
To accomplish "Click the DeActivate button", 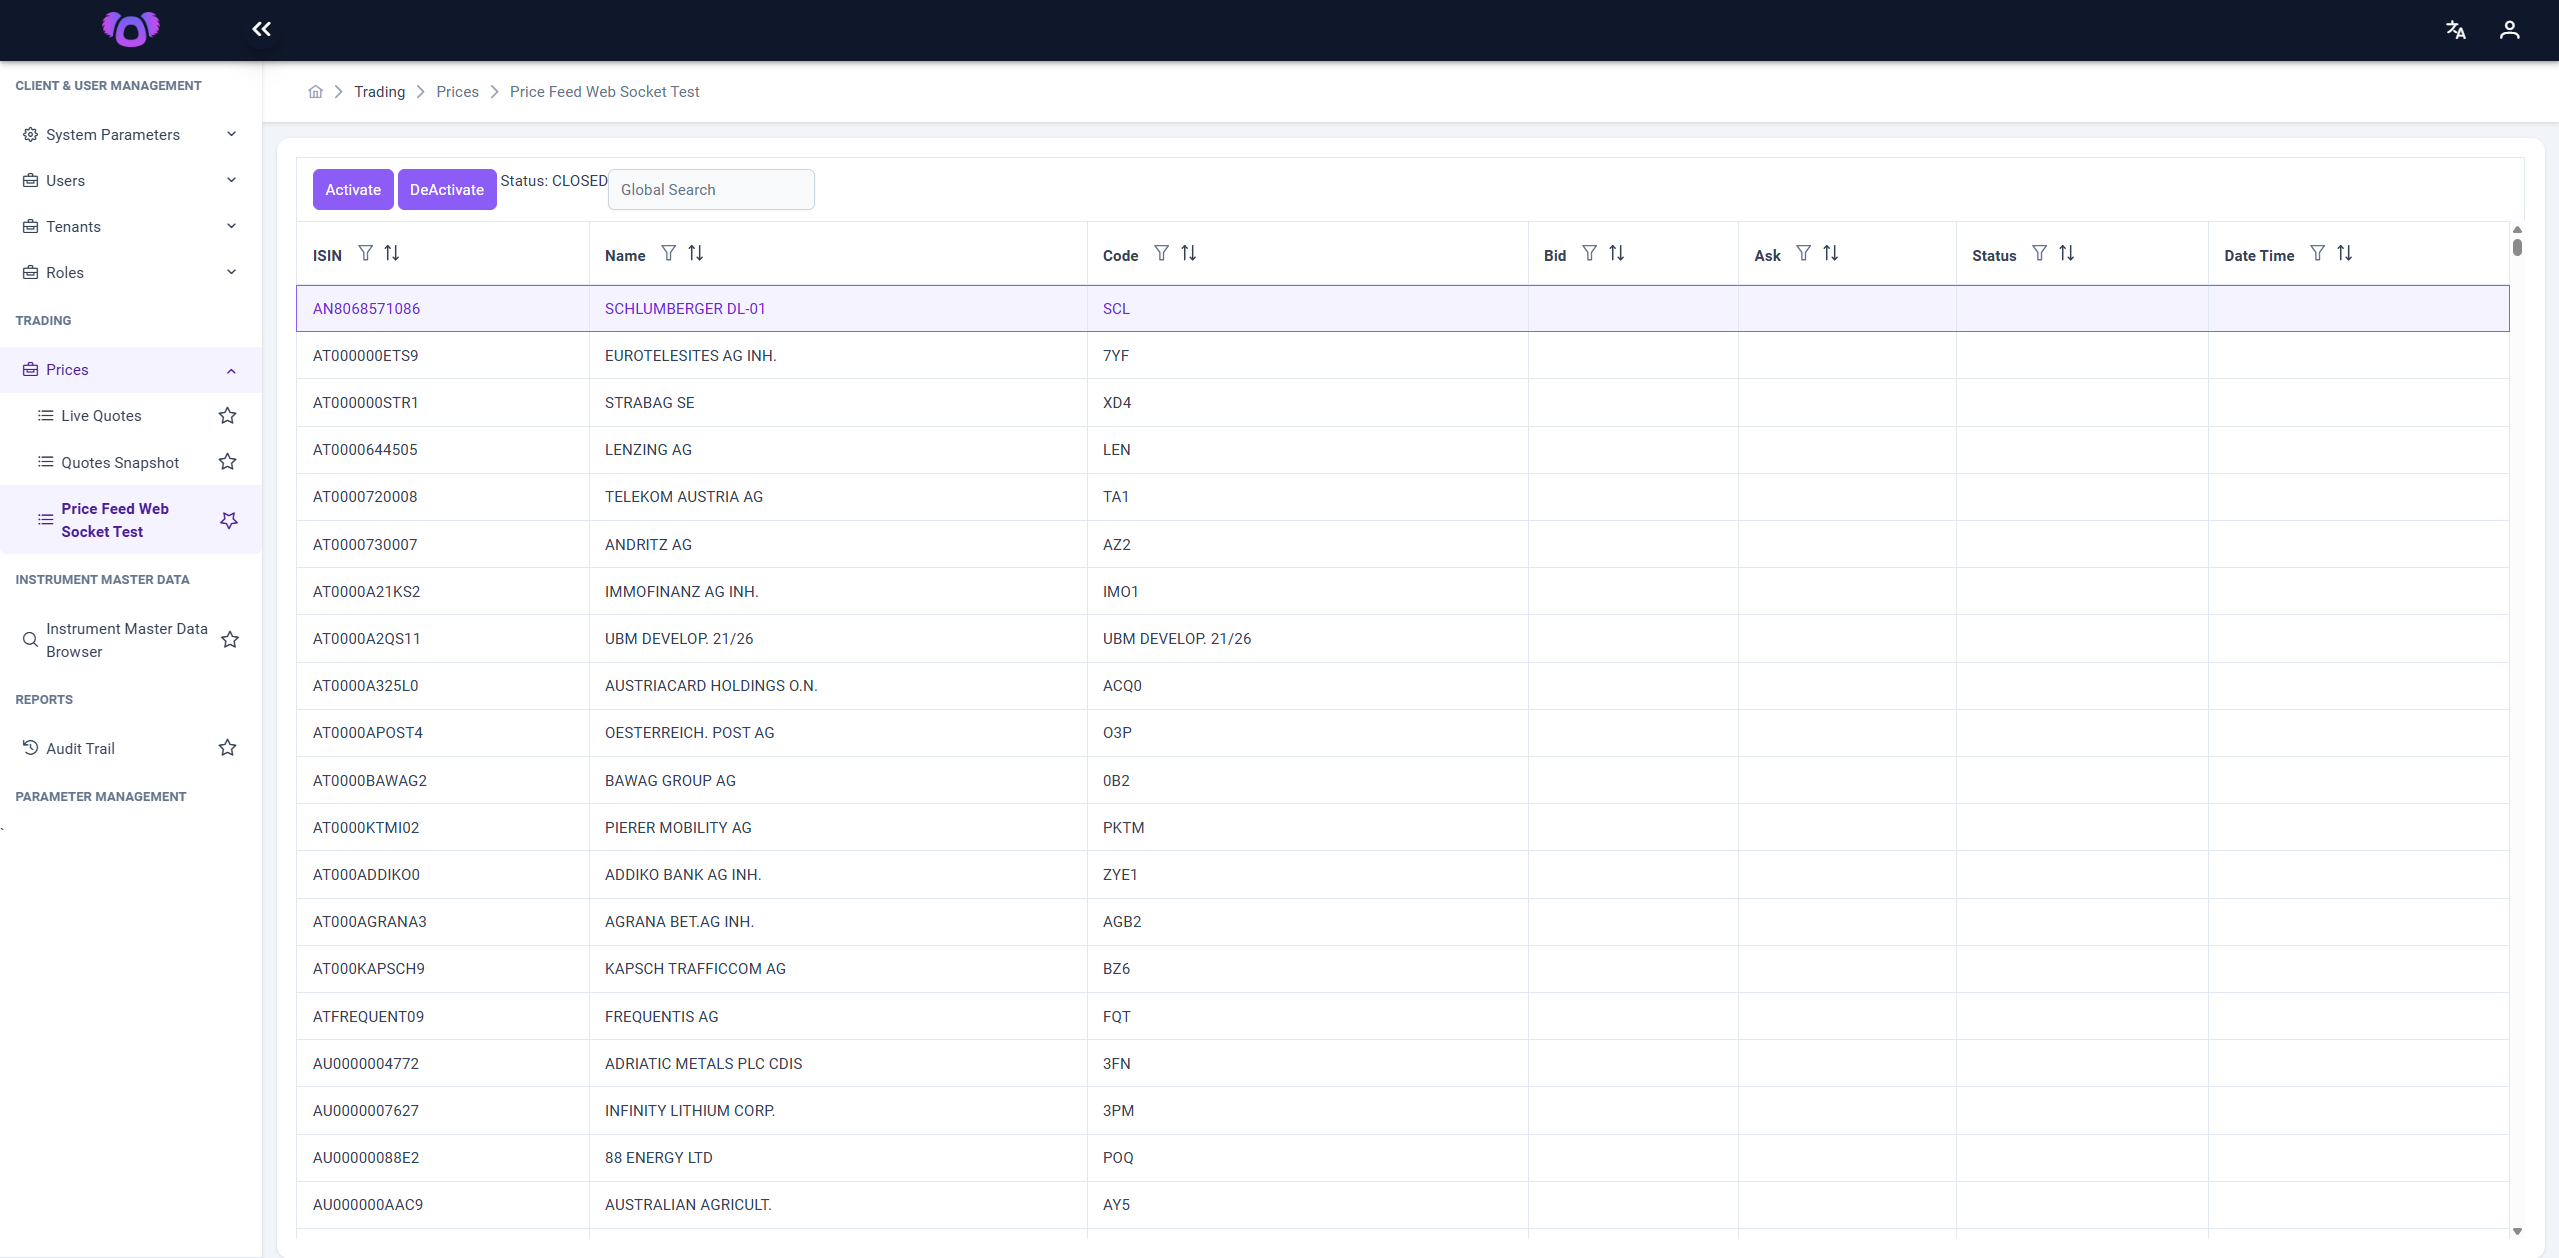I will click(x=447, y=190).
